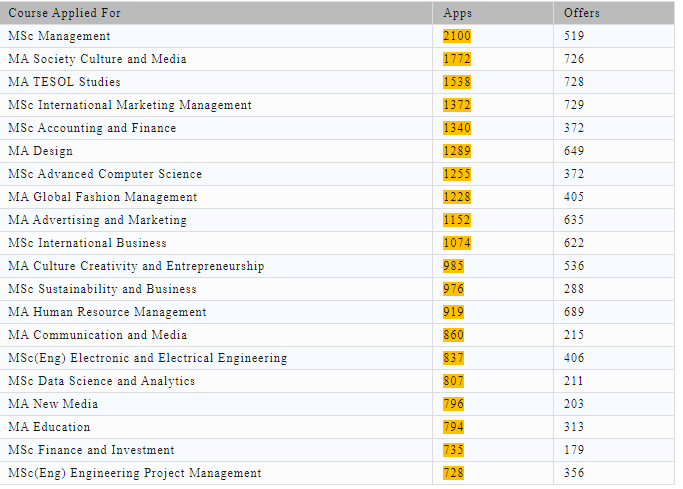The width and height of the screenshot is (683, 489).
Task: Click the highlighted 807 Apps value
Action: (453, 381)
